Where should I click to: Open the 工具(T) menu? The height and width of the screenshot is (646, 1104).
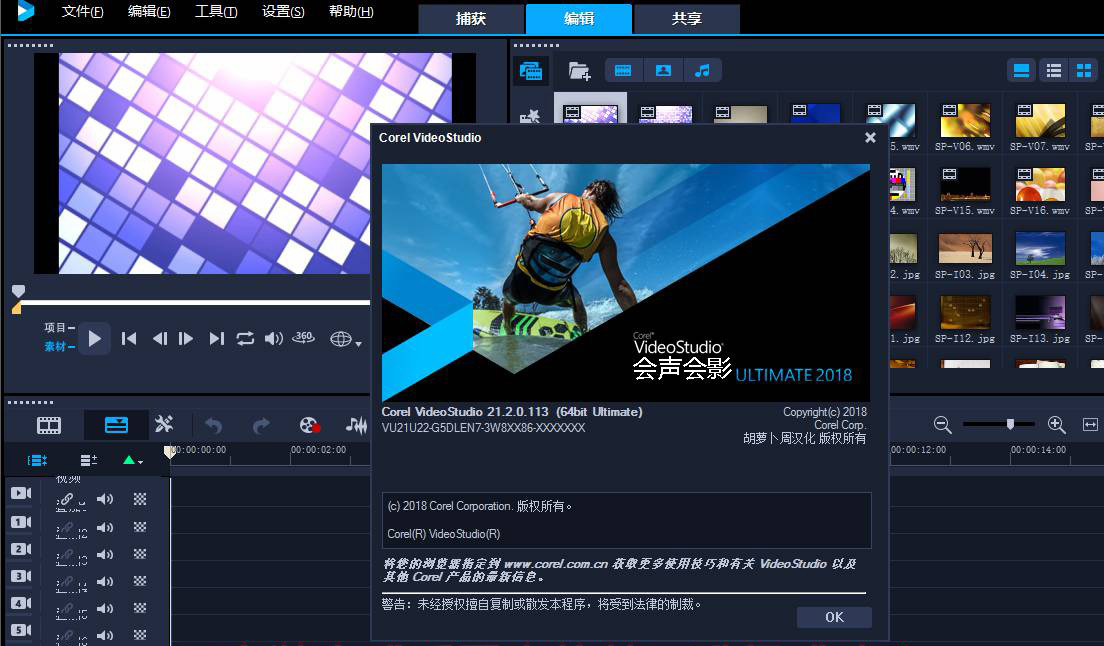(x=215, y=12)
